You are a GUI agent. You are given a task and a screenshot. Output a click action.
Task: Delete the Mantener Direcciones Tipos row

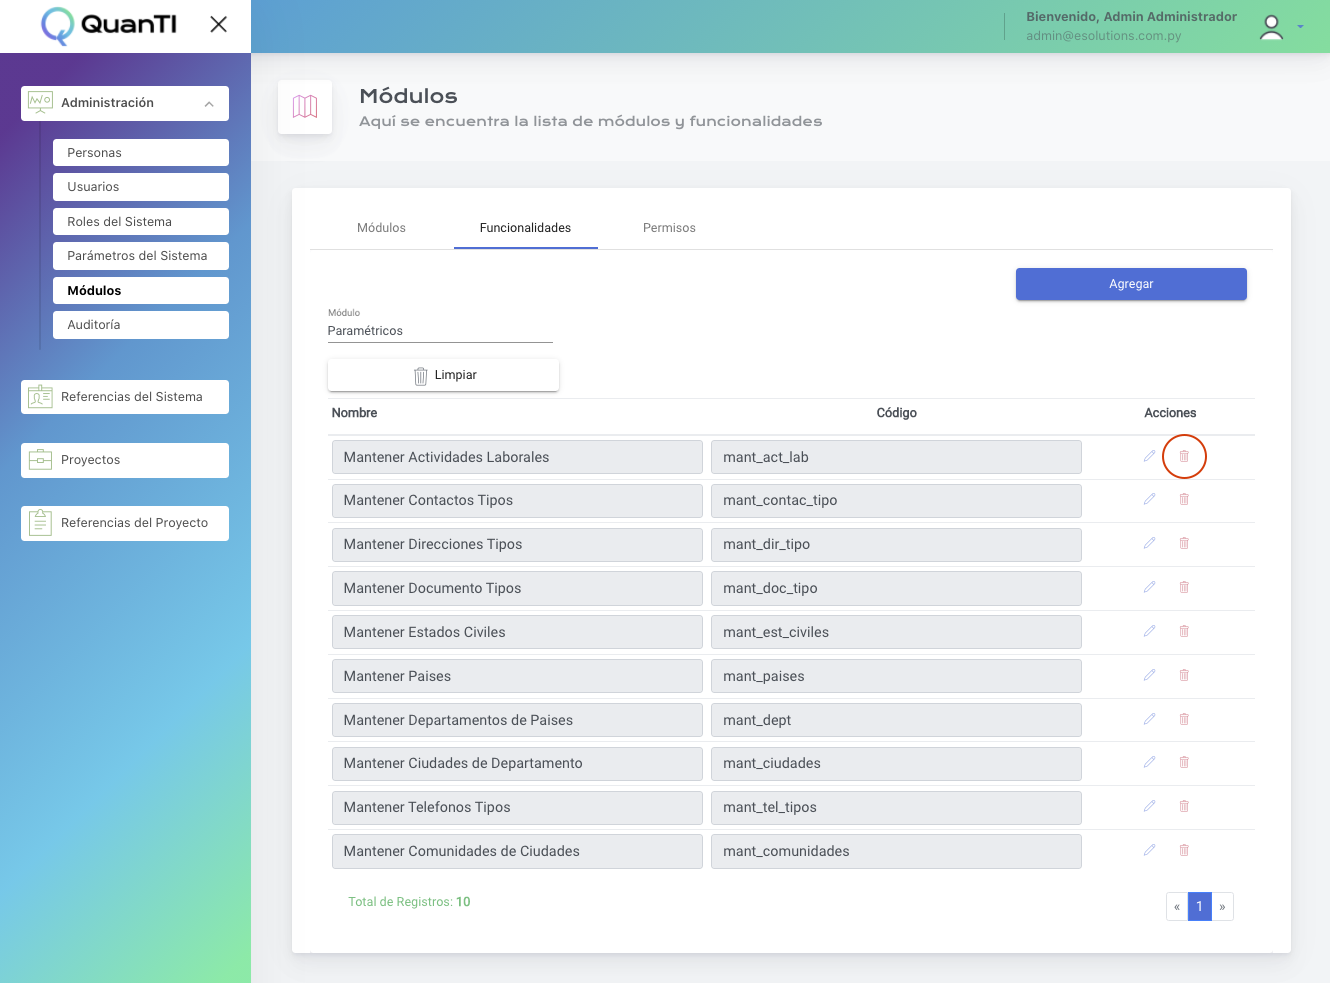[1184, 543]
